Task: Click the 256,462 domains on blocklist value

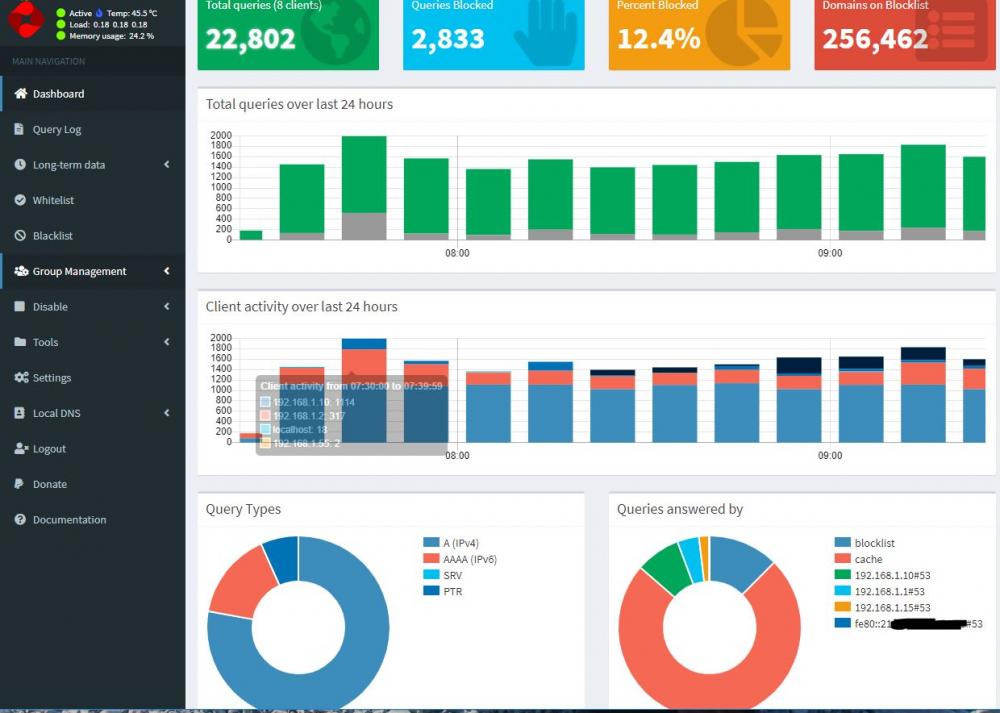Action: click(x=875, y=39)
